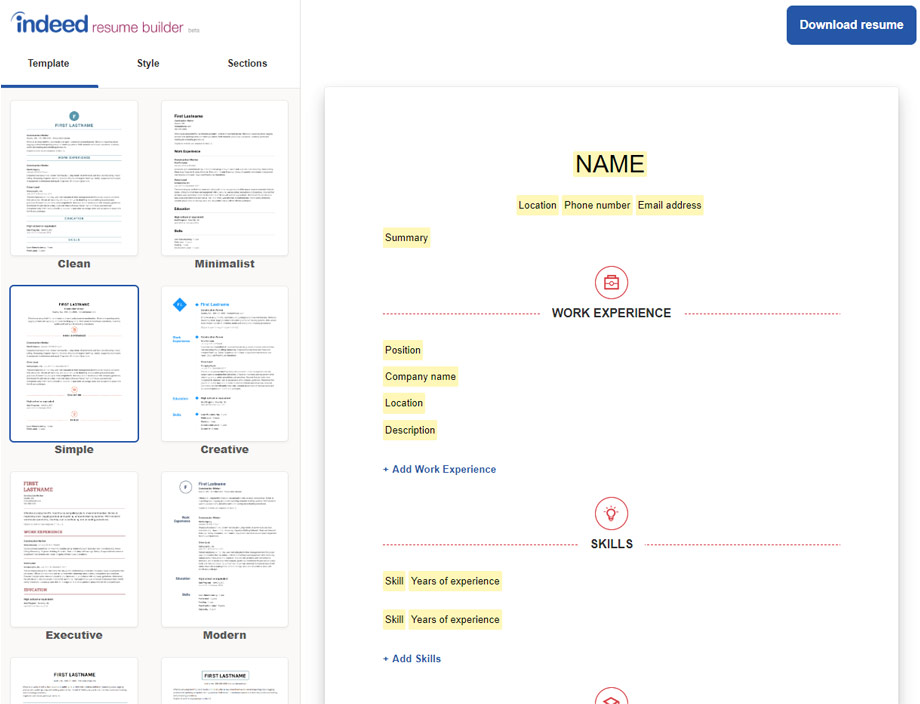Click the Minimalist template label

click(225, 264)
